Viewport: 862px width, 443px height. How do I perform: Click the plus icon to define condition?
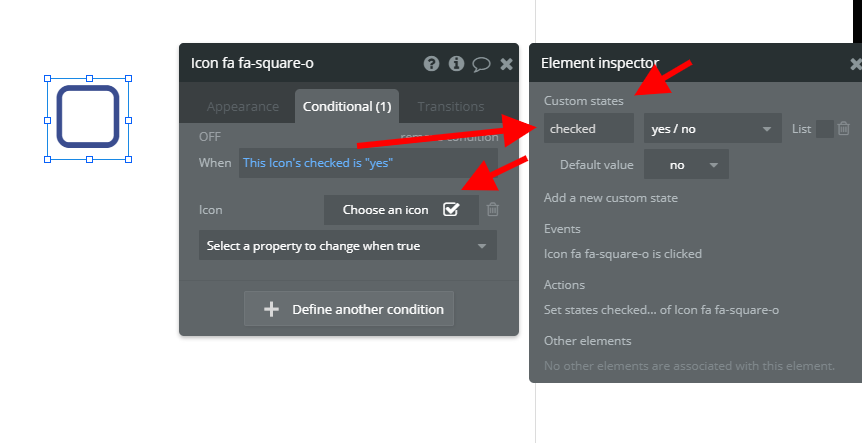[271, 309]
